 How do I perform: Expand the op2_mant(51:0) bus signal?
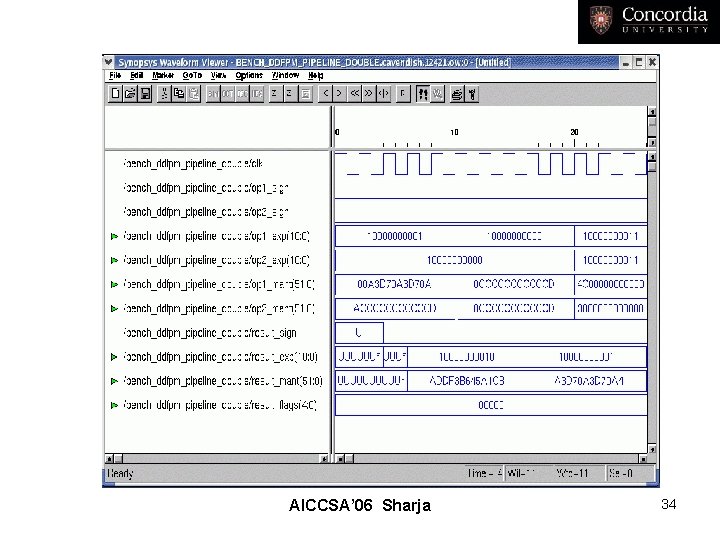click(x=114, y=309)
